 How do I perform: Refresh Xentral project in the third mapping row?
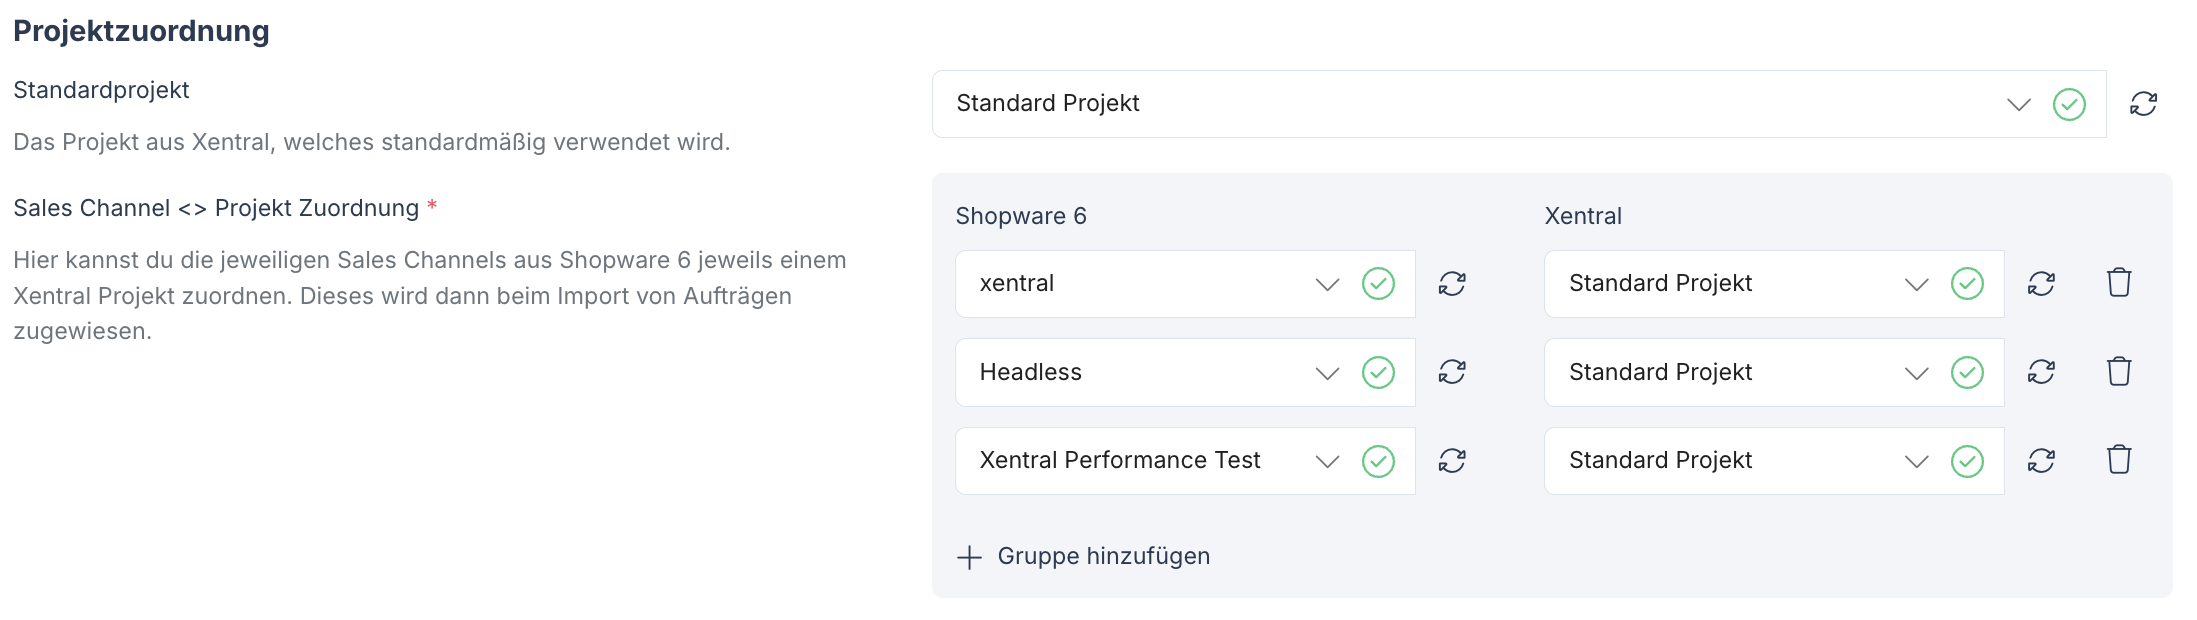(x=2041, y=461)
